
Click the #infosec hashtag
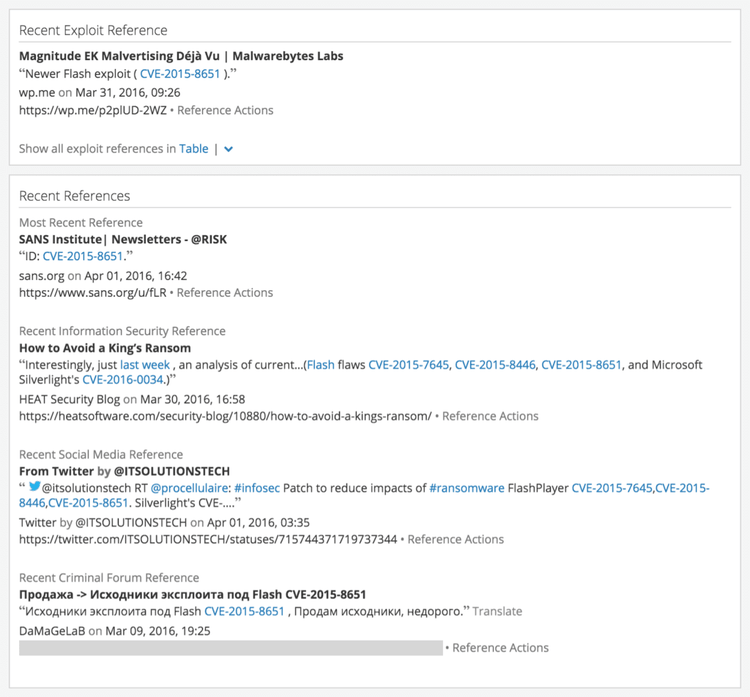257,489
